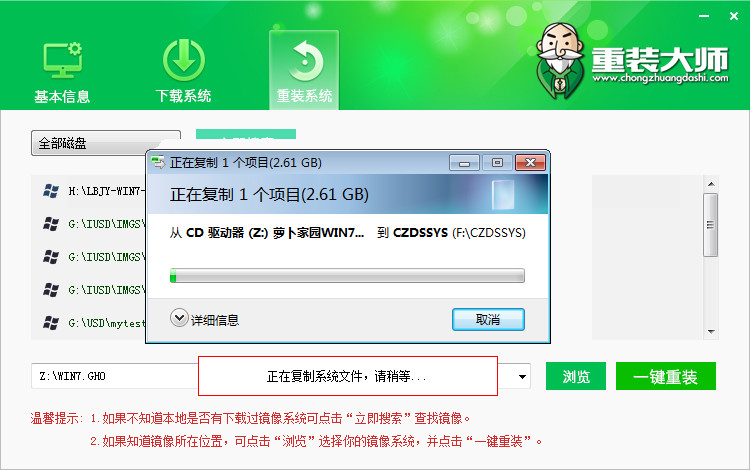Click the copy dialog title bar icon

point(158,163)
